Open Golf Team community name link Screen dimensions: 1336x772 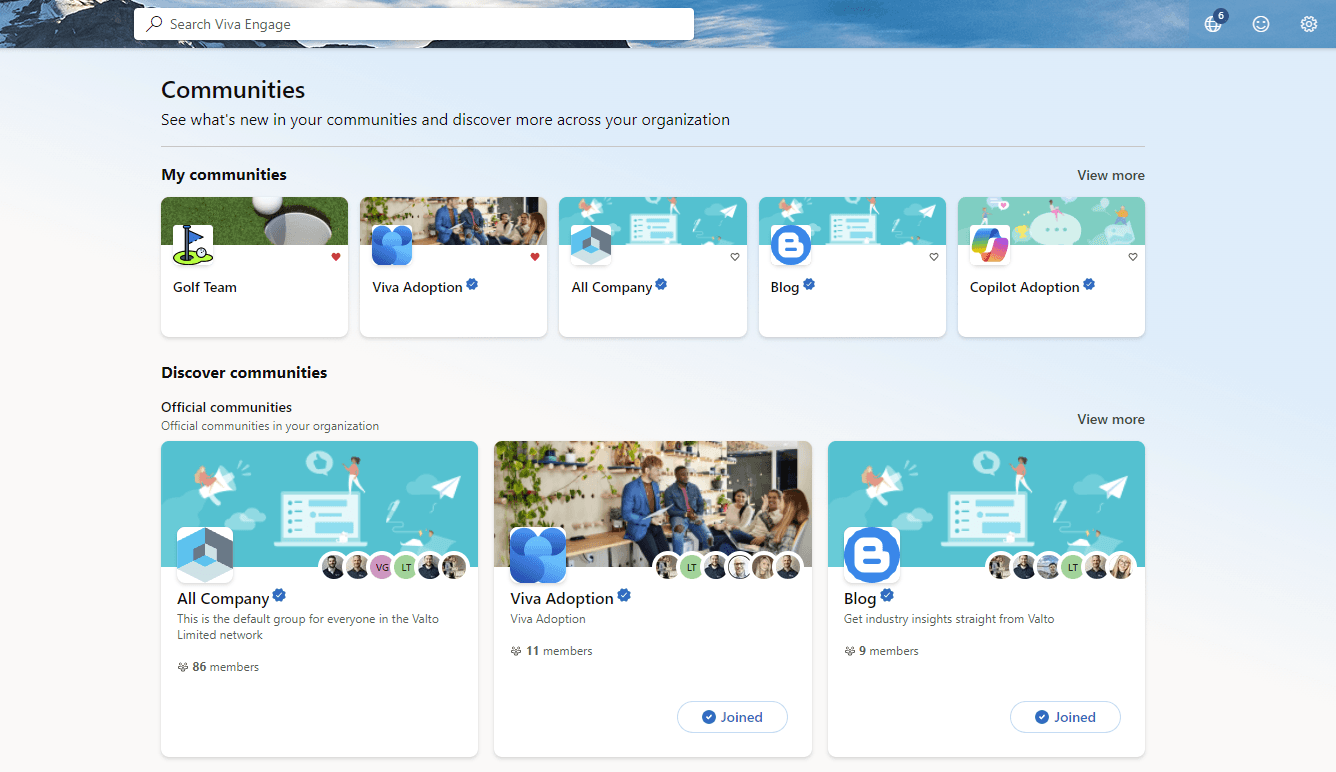click(205, 287)
